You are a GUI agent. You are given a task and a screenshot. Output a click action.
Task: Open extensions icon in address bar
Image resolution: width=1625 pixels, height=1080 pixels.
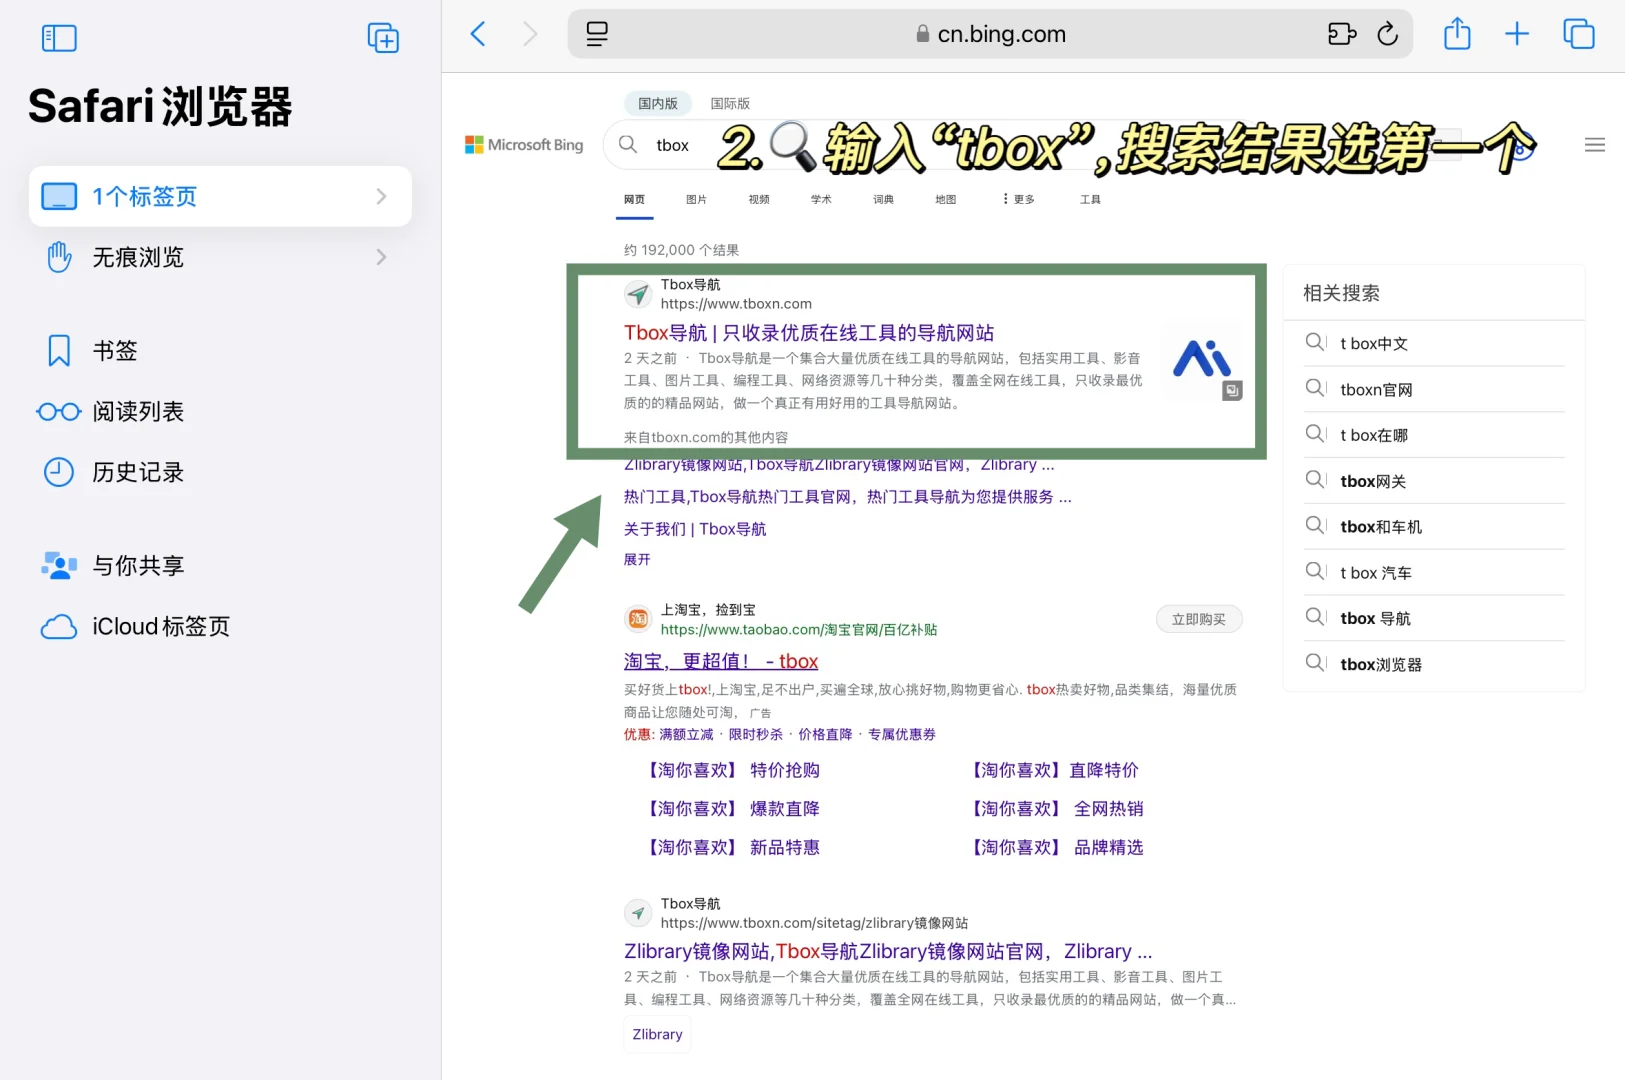(1342, 34)
